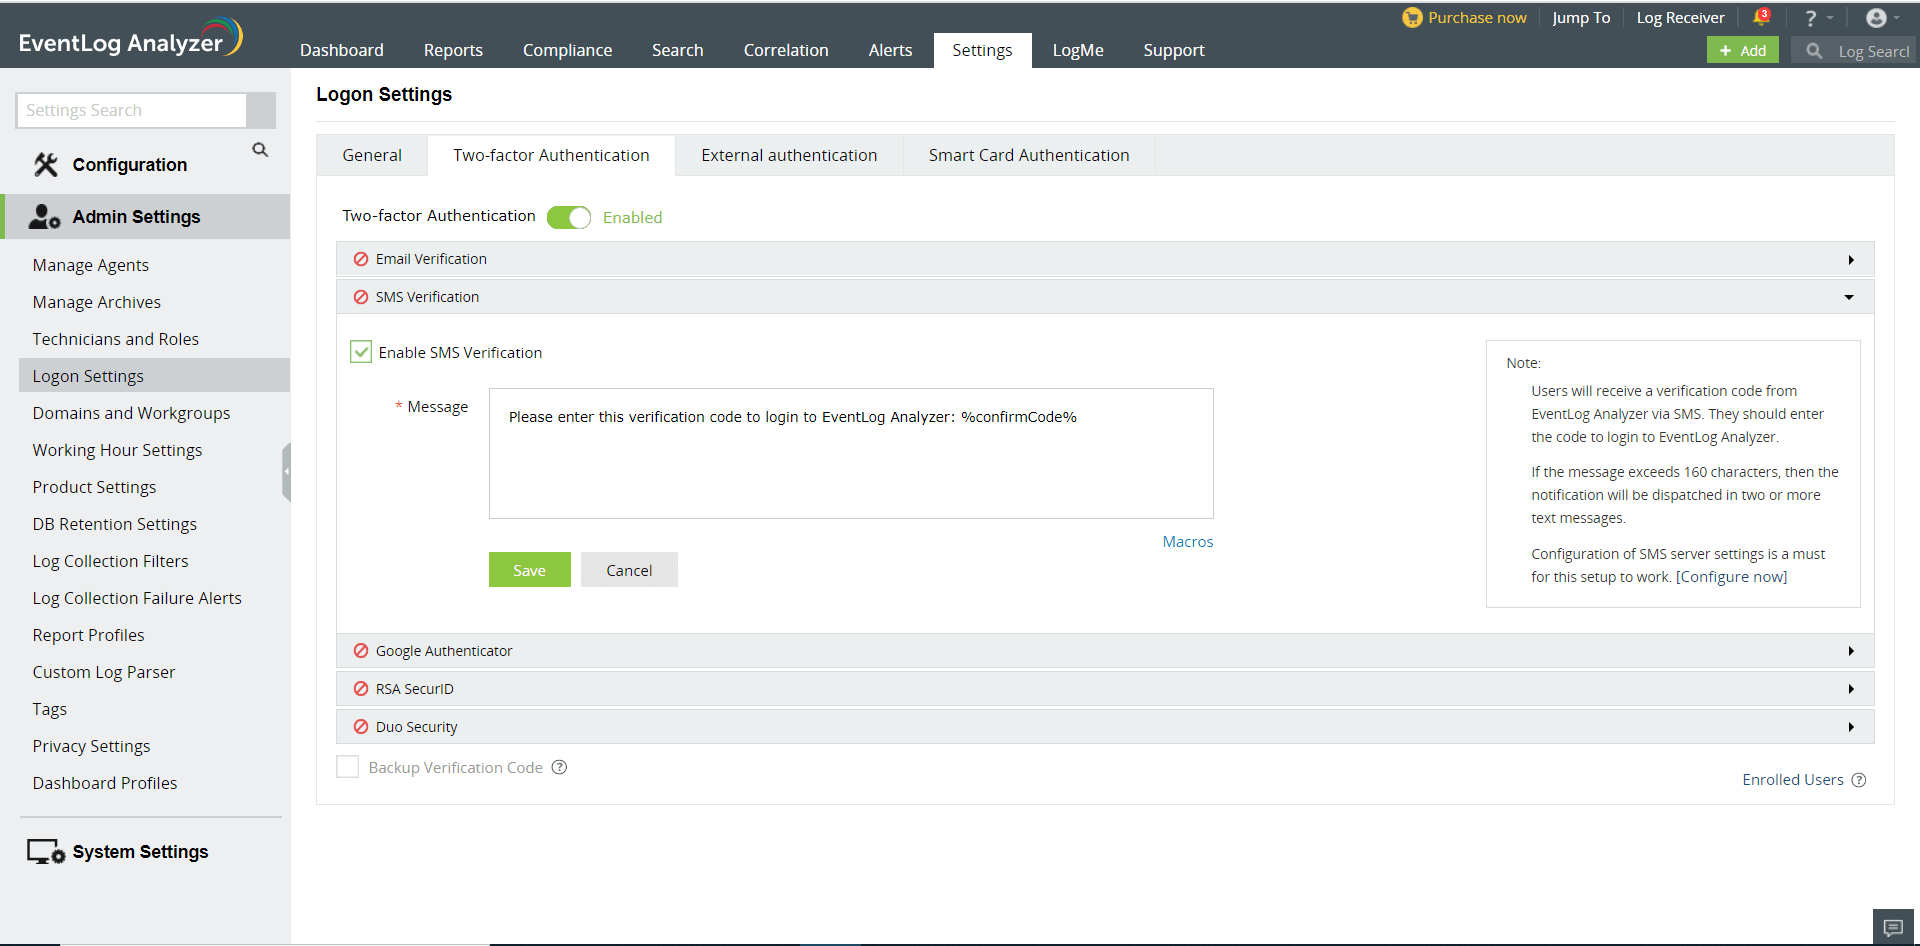
Task: Expand the Google Authenticator section arrow
Action: 1851,651
